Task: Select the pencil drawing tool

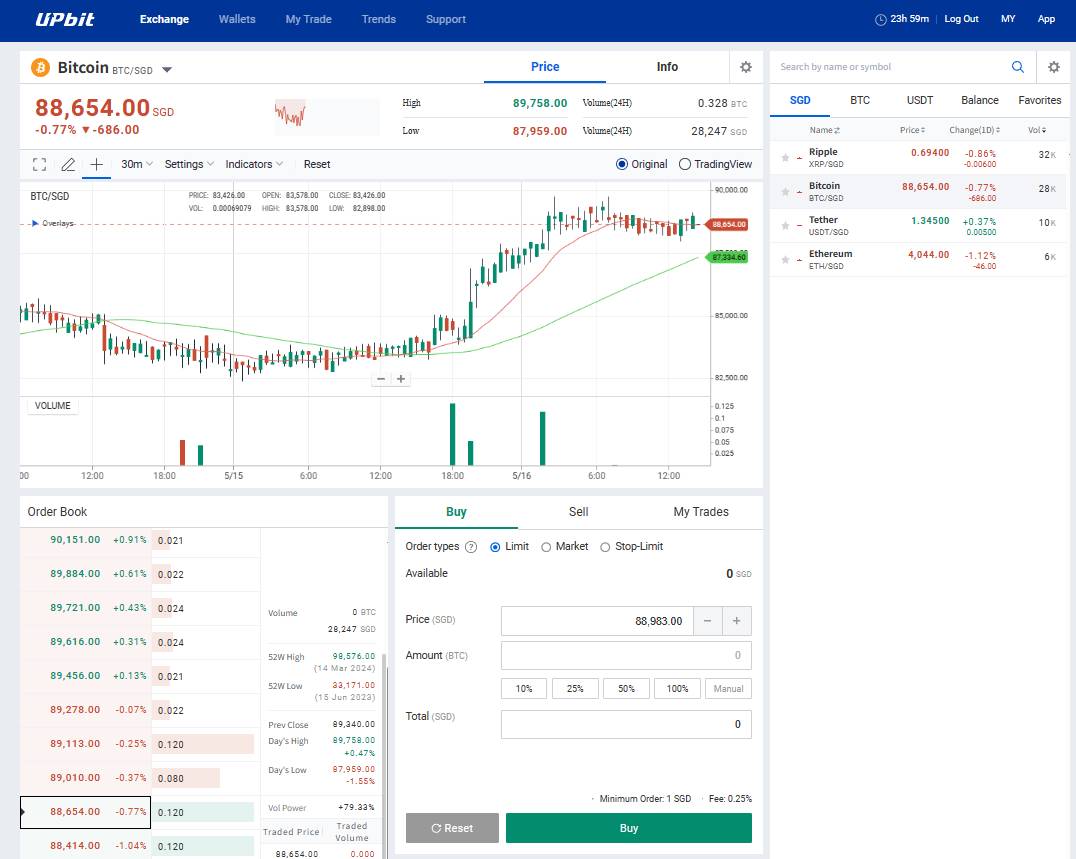Action: (x=68, y=164)
